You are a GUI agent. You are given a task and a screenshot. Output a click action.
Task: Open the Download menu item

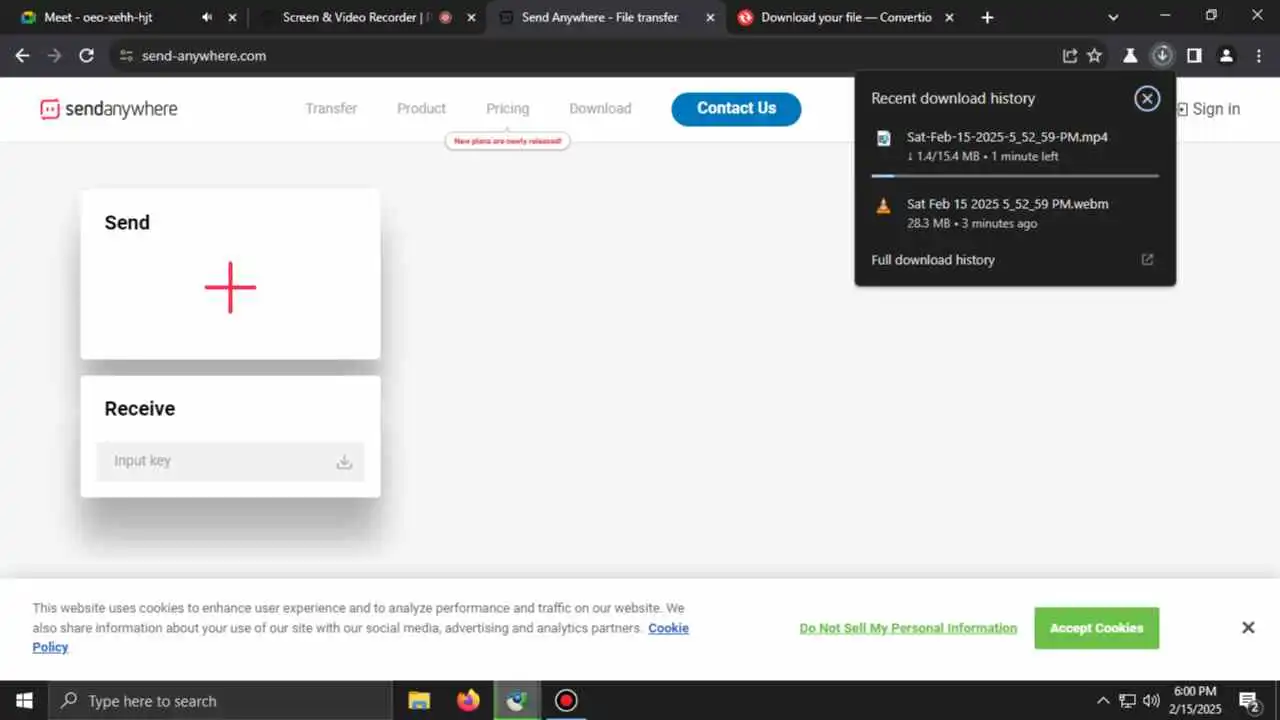(x=600, y=108)
